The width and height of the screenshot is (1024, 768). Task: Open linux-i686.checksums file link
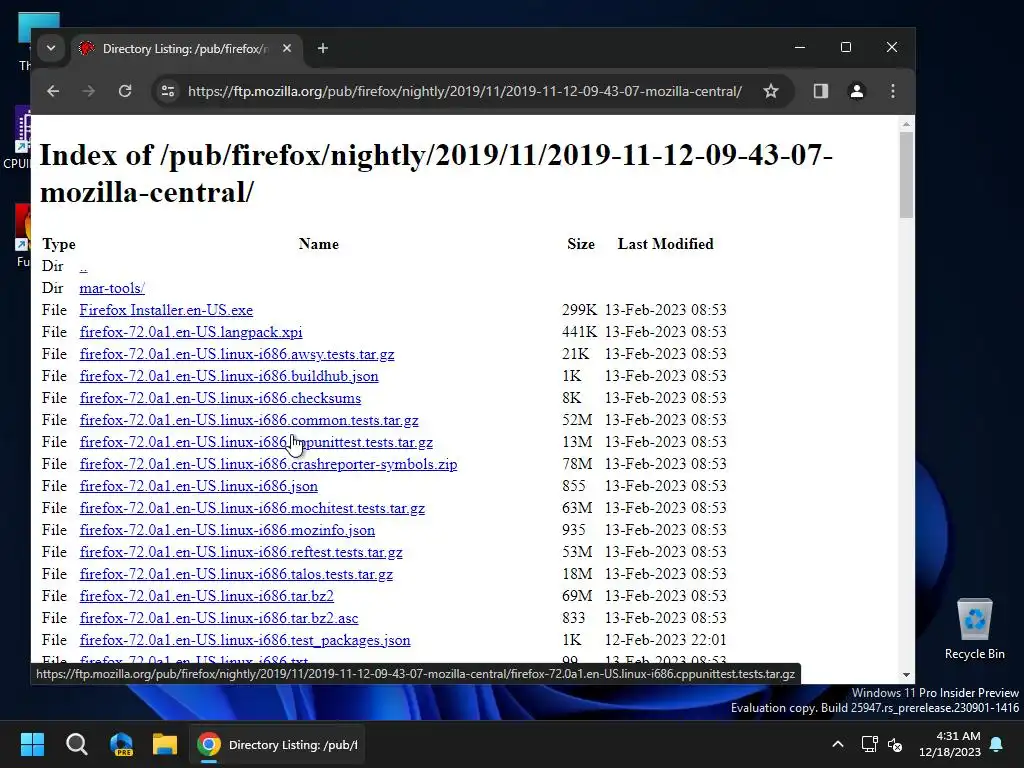[x=220, y=398]
